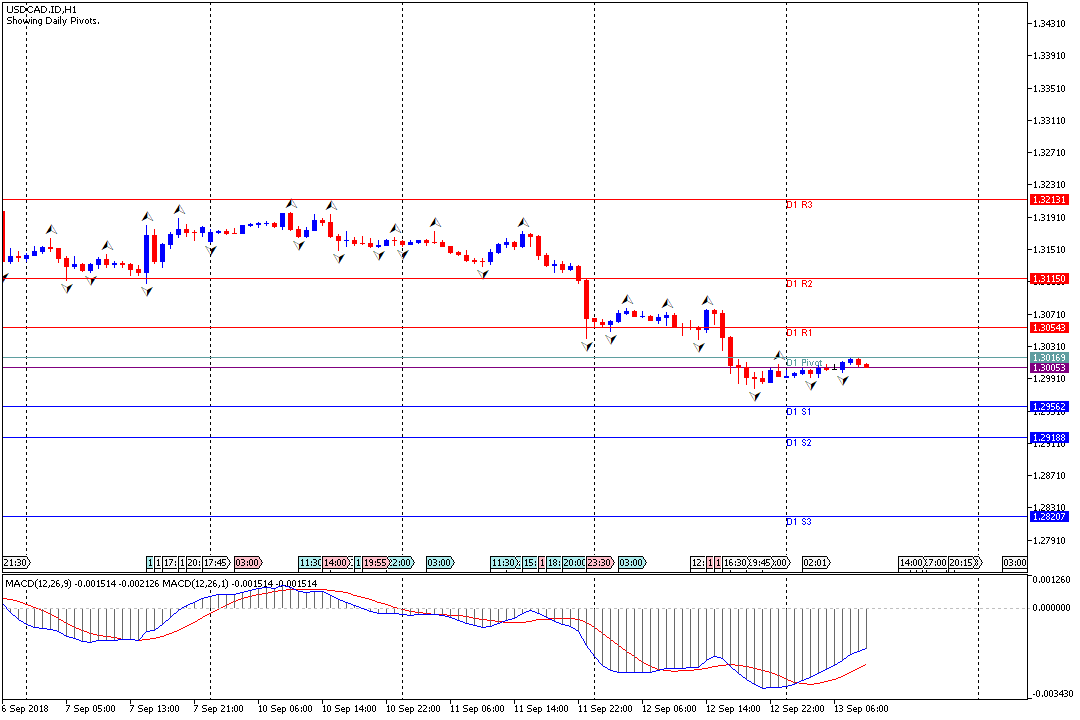Select the blue 1.29562 price tag
The height and width of the screenshot is (720, 1080).
(x=1049, y=407)
